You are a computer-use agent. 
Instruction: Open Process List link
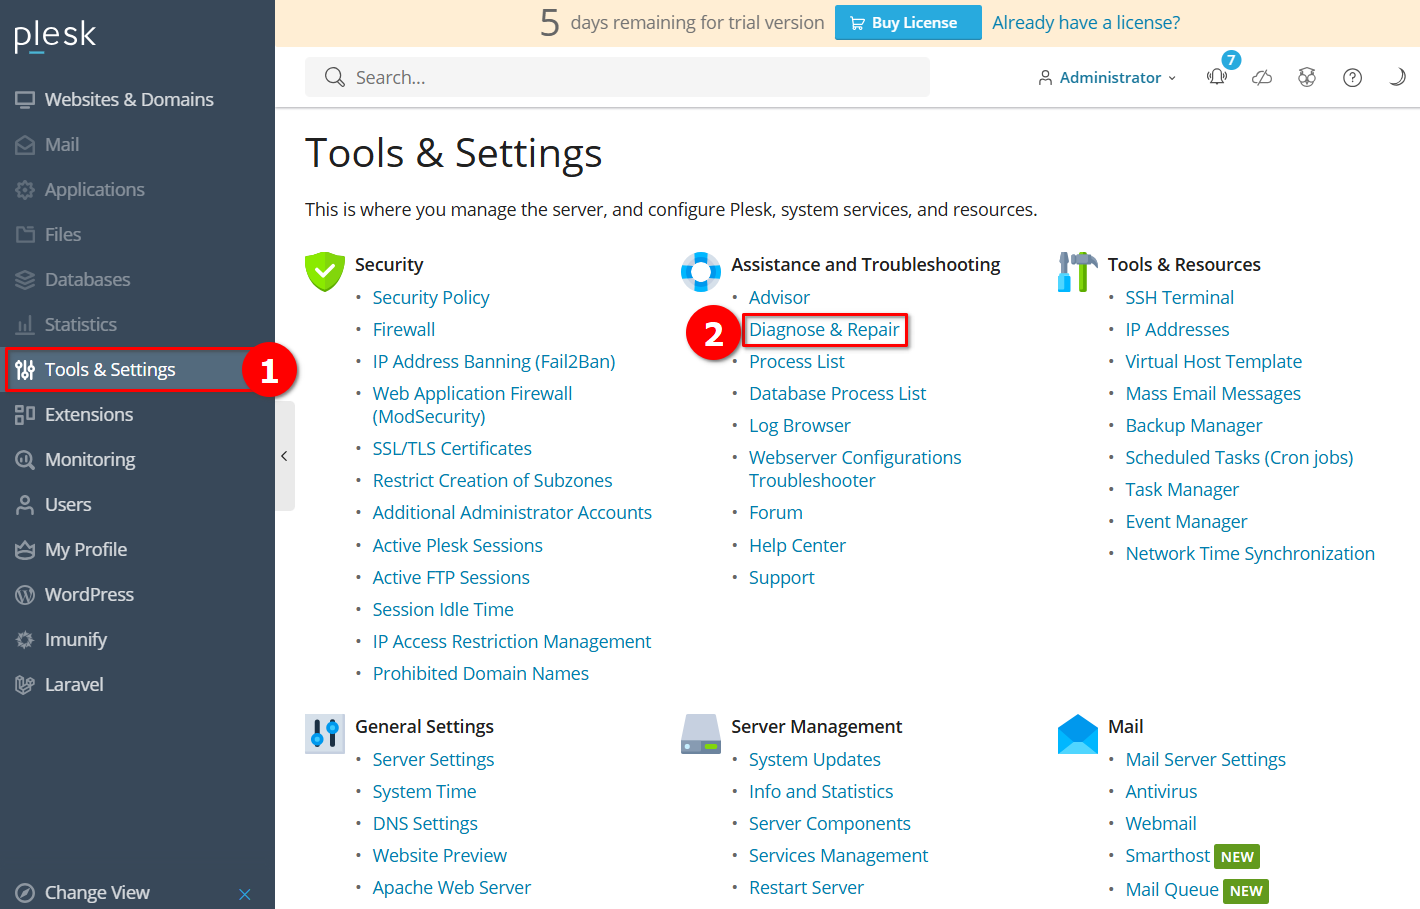[x=797, y=361]
